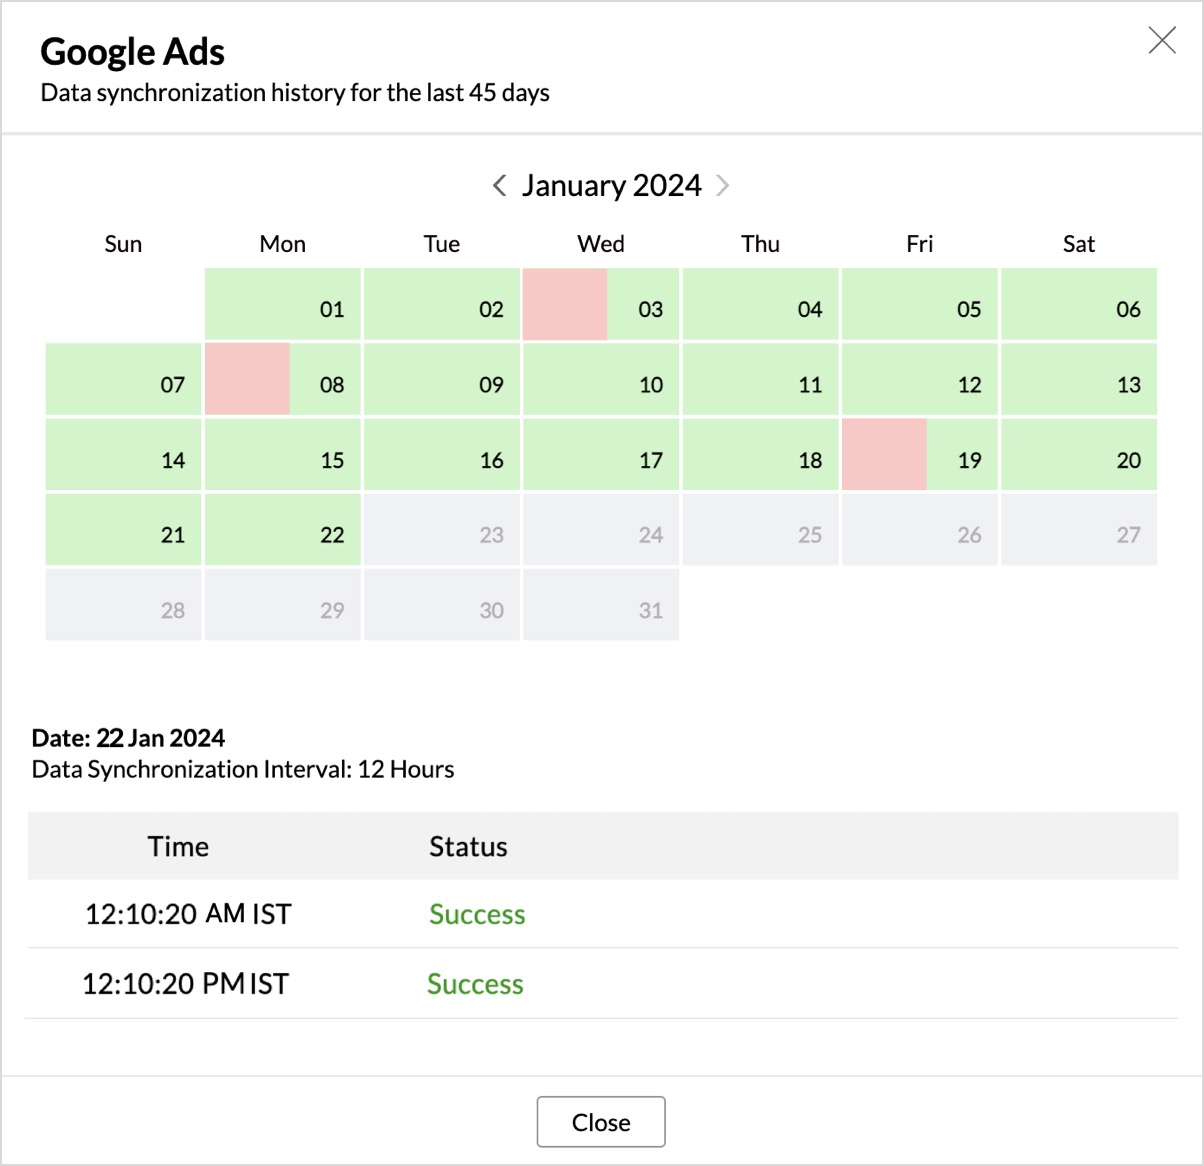Image resolution: width=1204 pixels, height=1166 pixels.
Task: Select January 08 with failed sync
Action: pyautogui.click(x=283, y=379)
